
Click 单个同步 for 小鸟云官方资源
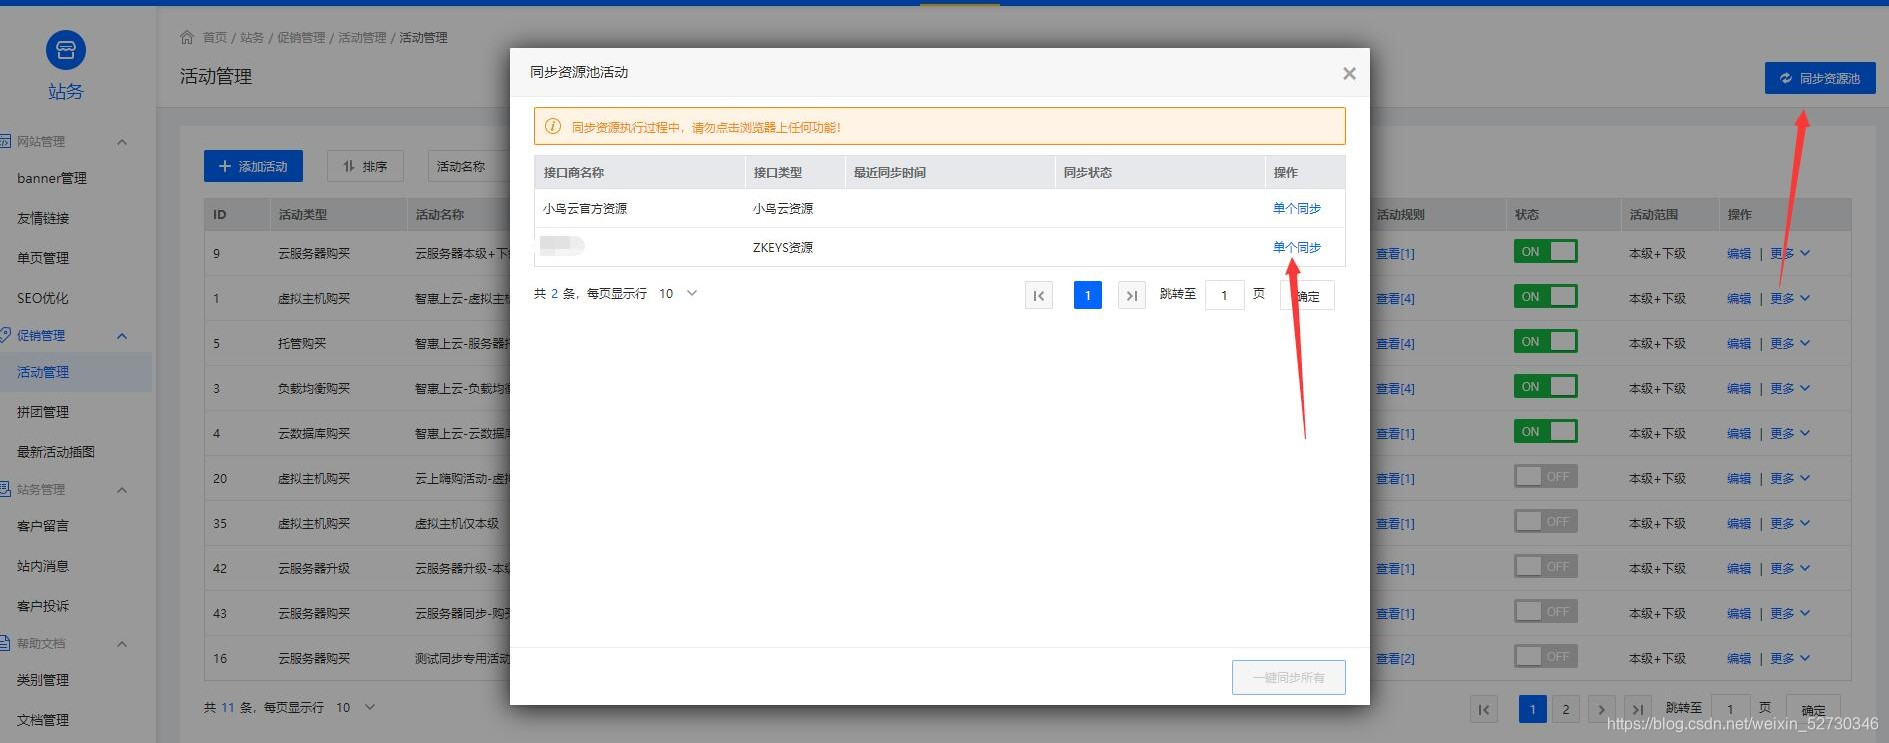[1297, 208]
